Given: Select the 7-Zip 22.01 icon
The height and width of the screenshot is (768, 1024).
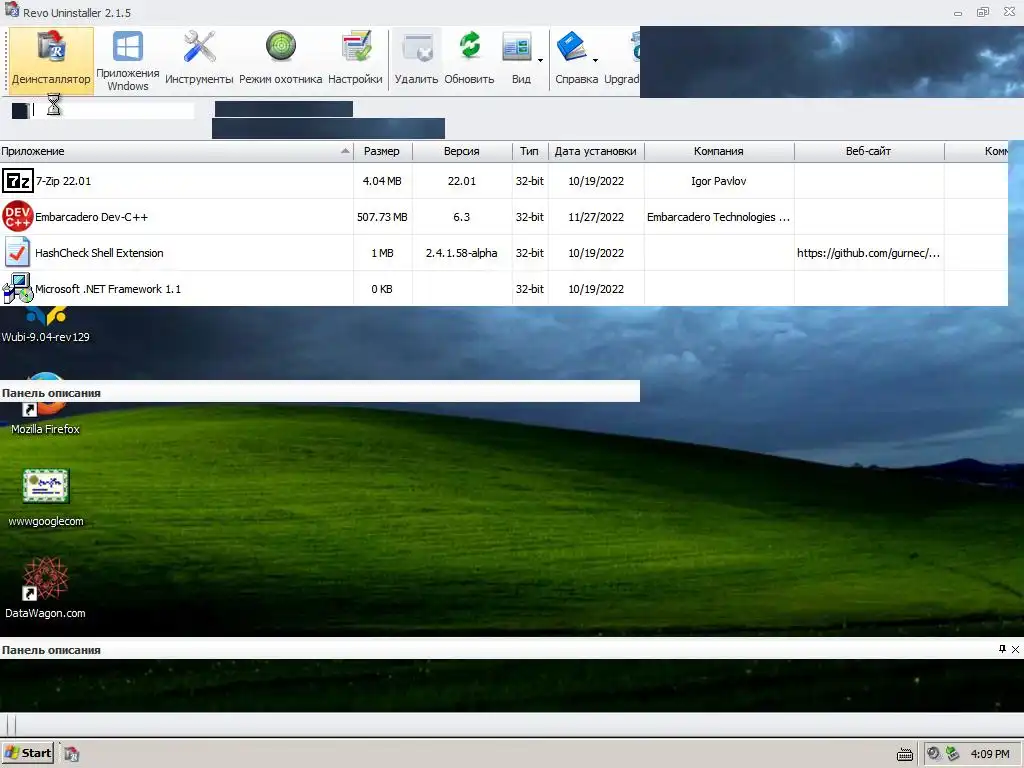Looking at the screenshot, I should [x=18, y=181].
